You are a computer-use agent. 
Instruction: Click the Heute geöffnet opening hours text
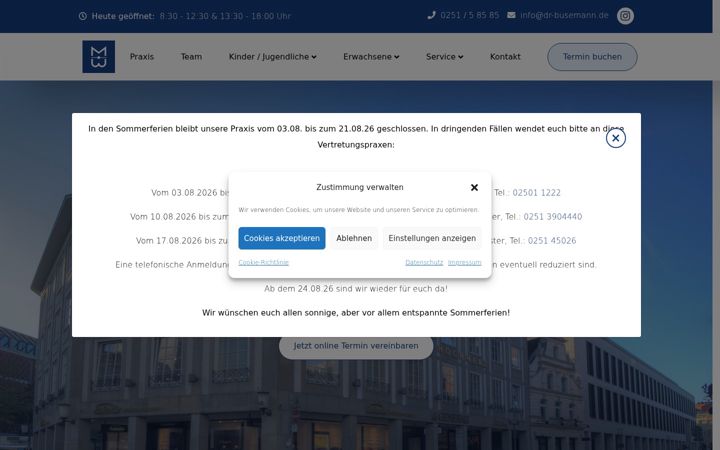pos(191,16)
